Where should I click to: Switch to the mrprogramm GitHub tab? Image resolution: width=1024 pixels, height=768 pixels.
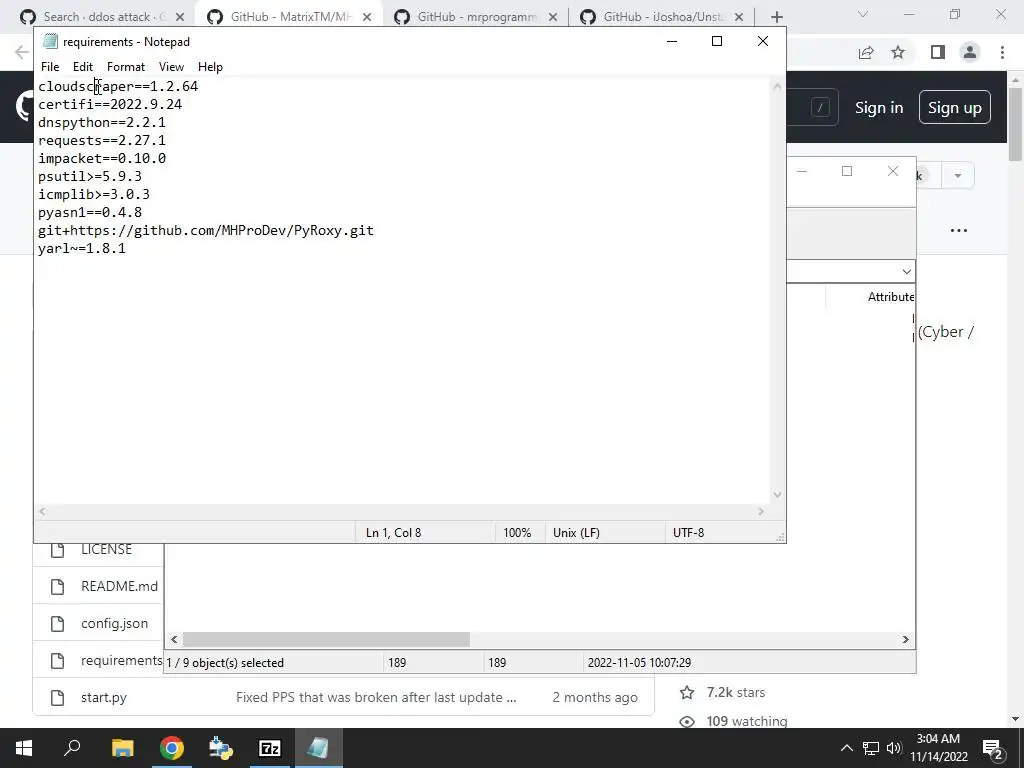(477, 17)
